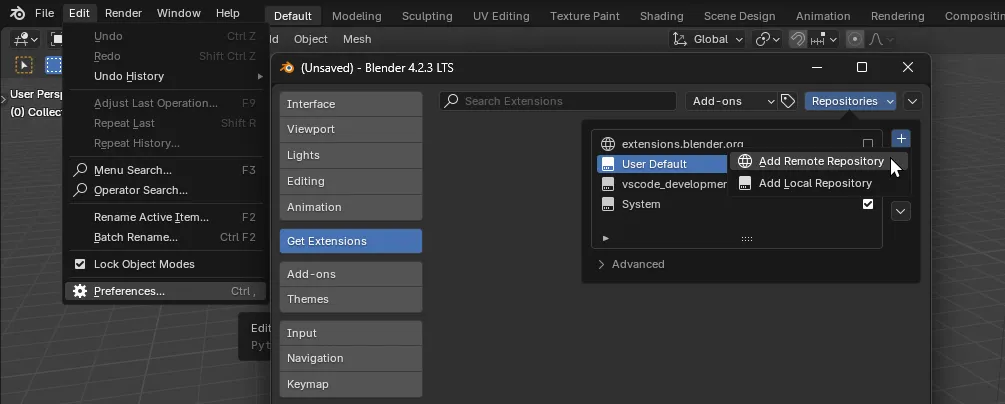
Task: Select the User Default repository row
Action: click(x=663, y=164)
